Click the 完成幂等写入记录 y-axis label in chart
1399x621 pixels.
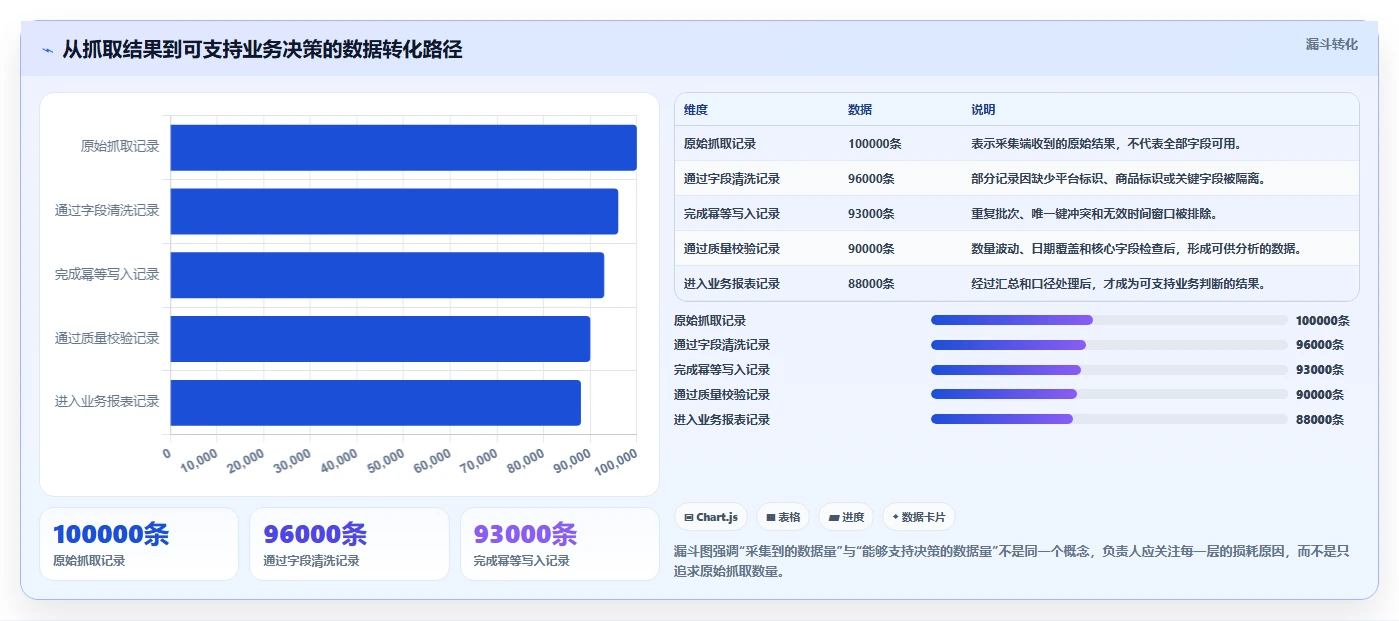point(107,275)
